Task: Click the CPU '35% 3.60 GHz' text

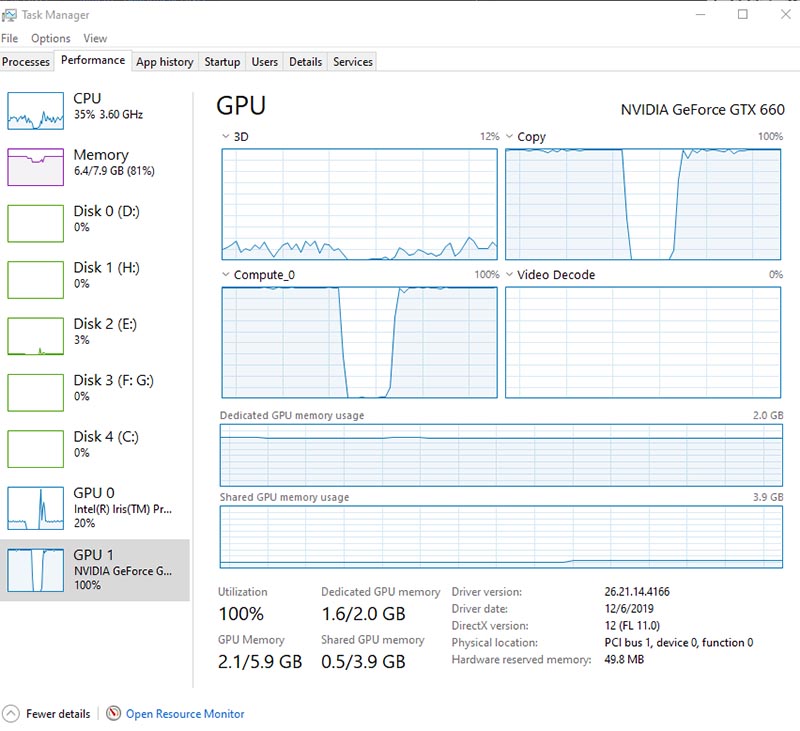Action: pyautogui.click(x=108, y=115)
